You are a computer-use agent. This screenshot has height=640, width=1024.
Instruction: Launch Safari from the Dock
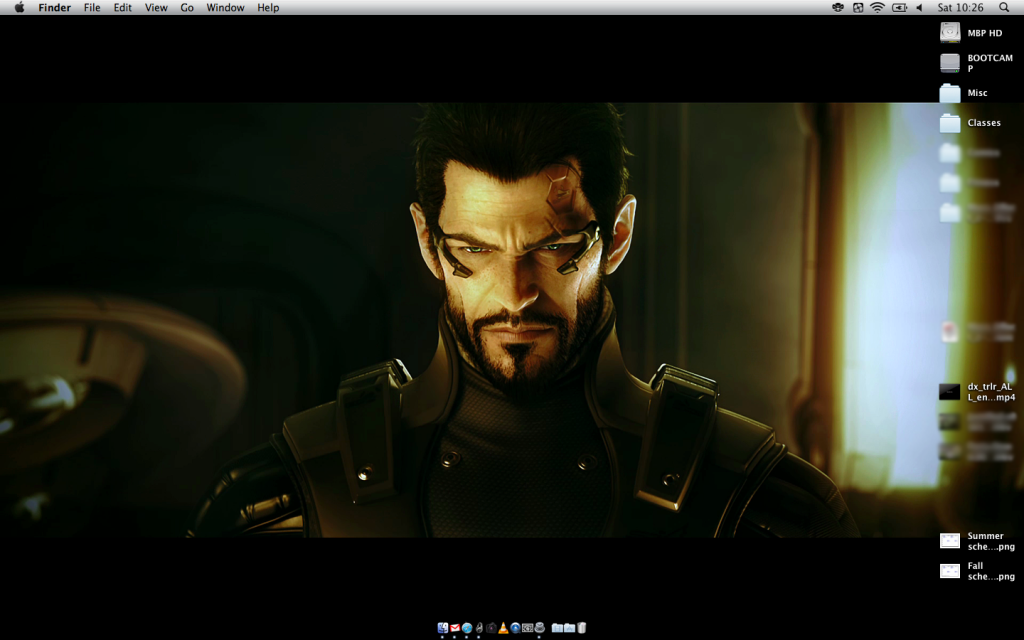pyautogui.click(x=467, y=628)
